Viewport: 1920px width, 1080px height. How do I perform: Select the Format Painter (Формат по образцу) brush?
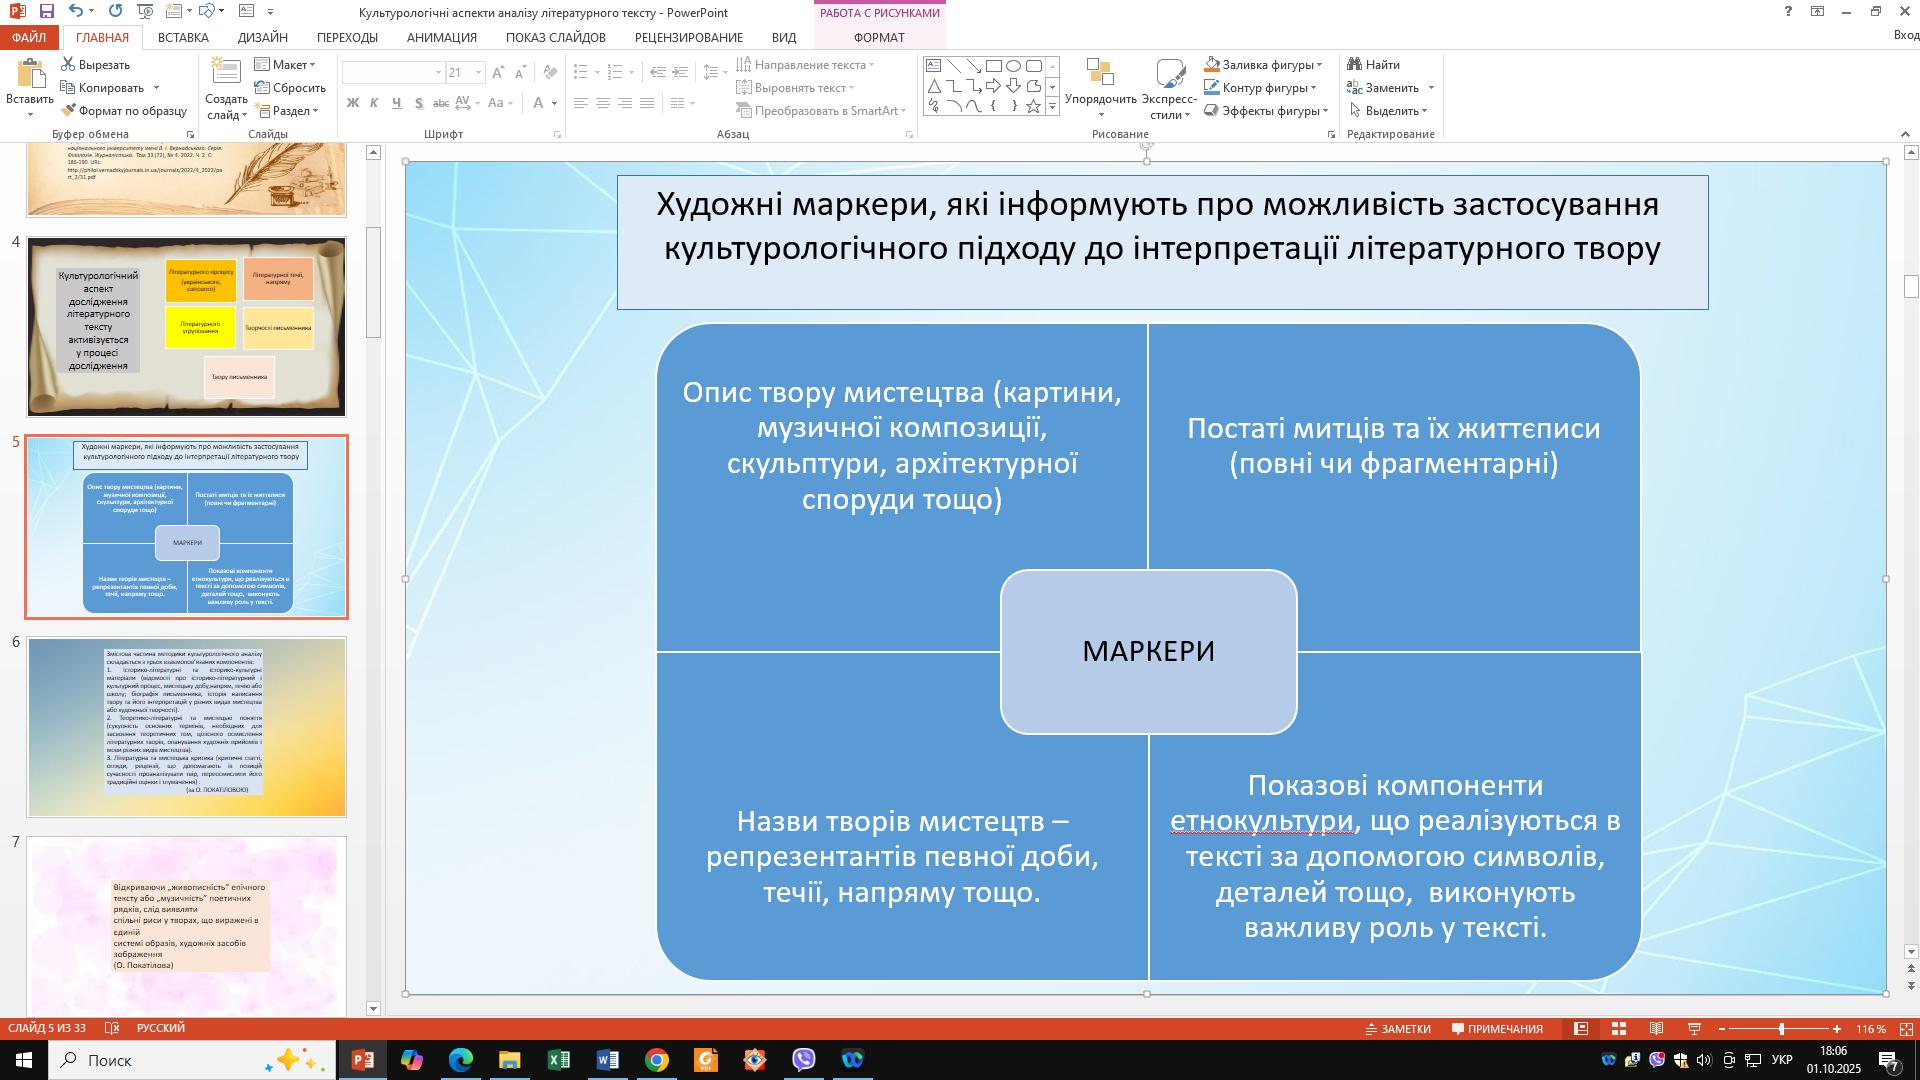click(68, 111)
